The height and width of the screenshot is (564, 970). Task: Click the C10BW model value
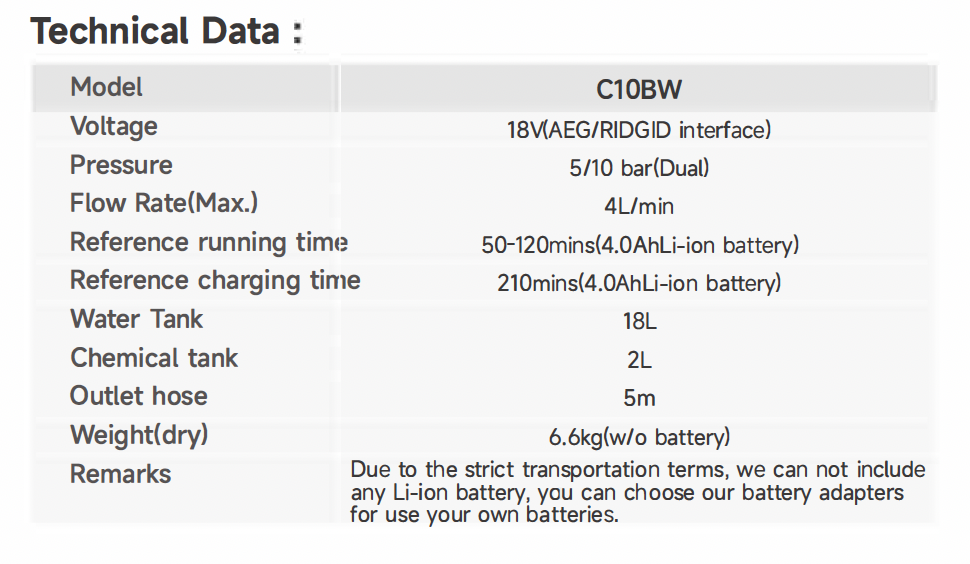click(638, 90)
